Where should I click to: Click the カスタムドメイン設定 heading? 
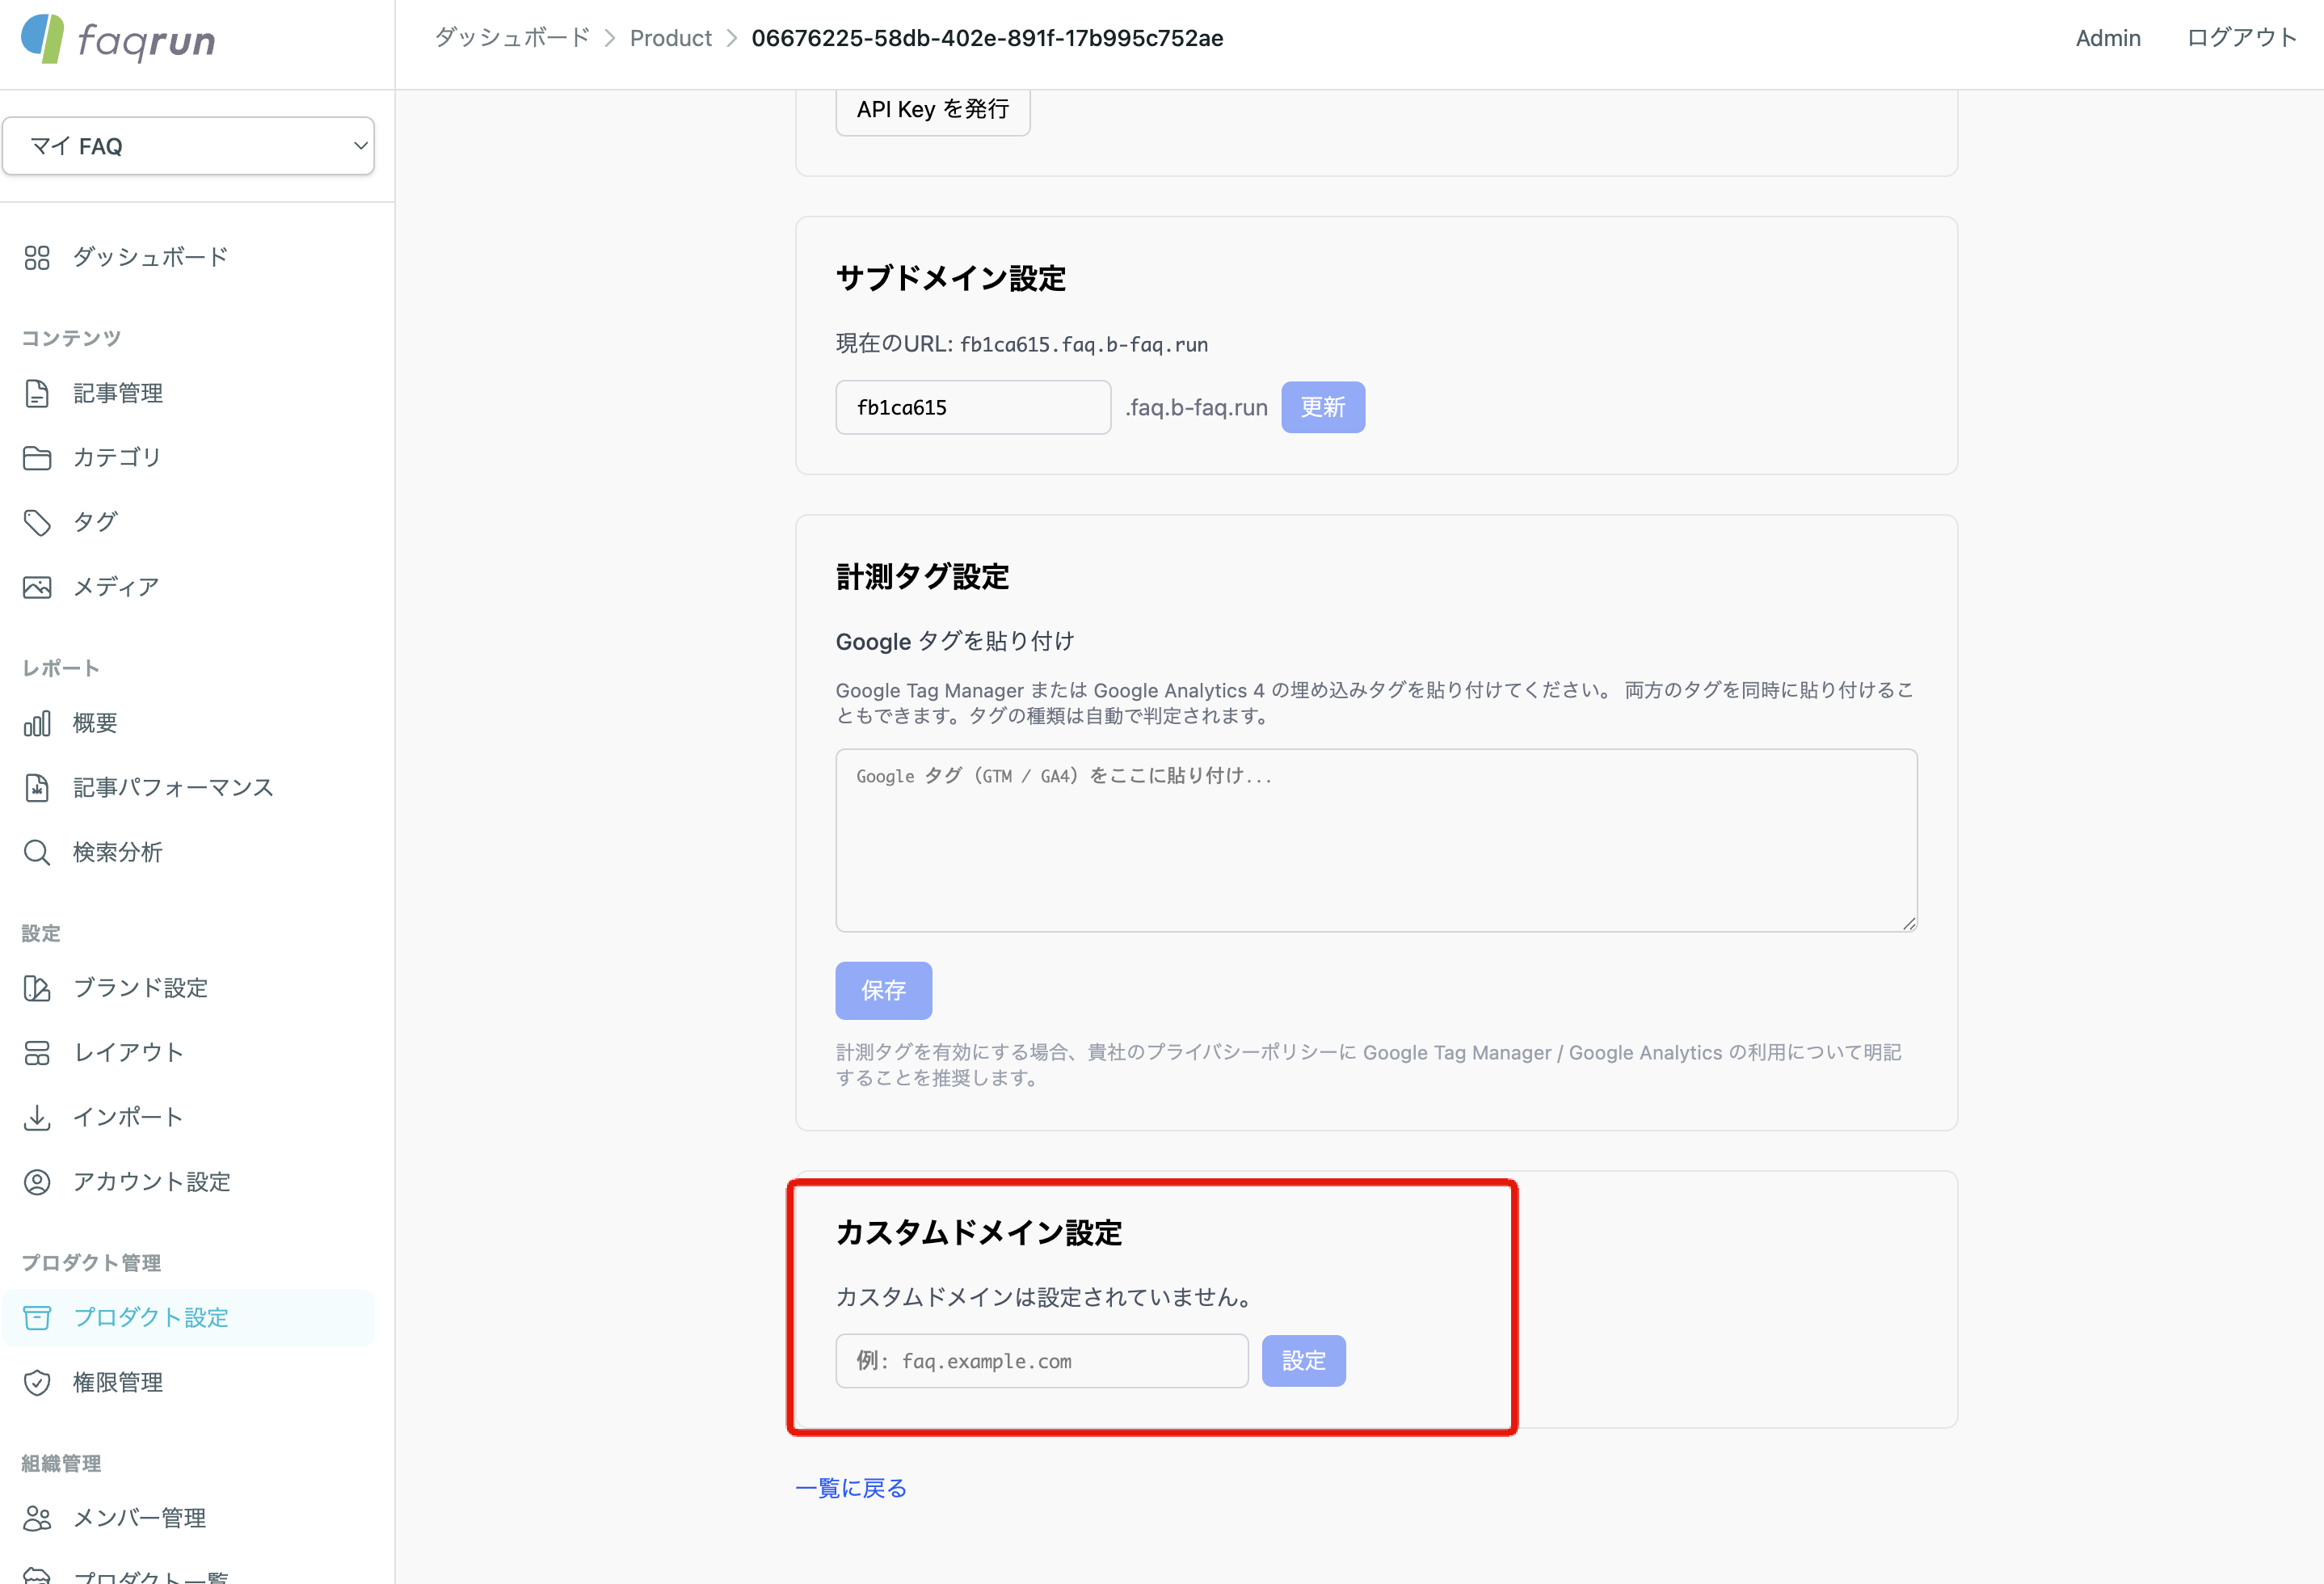[979, 1233]
